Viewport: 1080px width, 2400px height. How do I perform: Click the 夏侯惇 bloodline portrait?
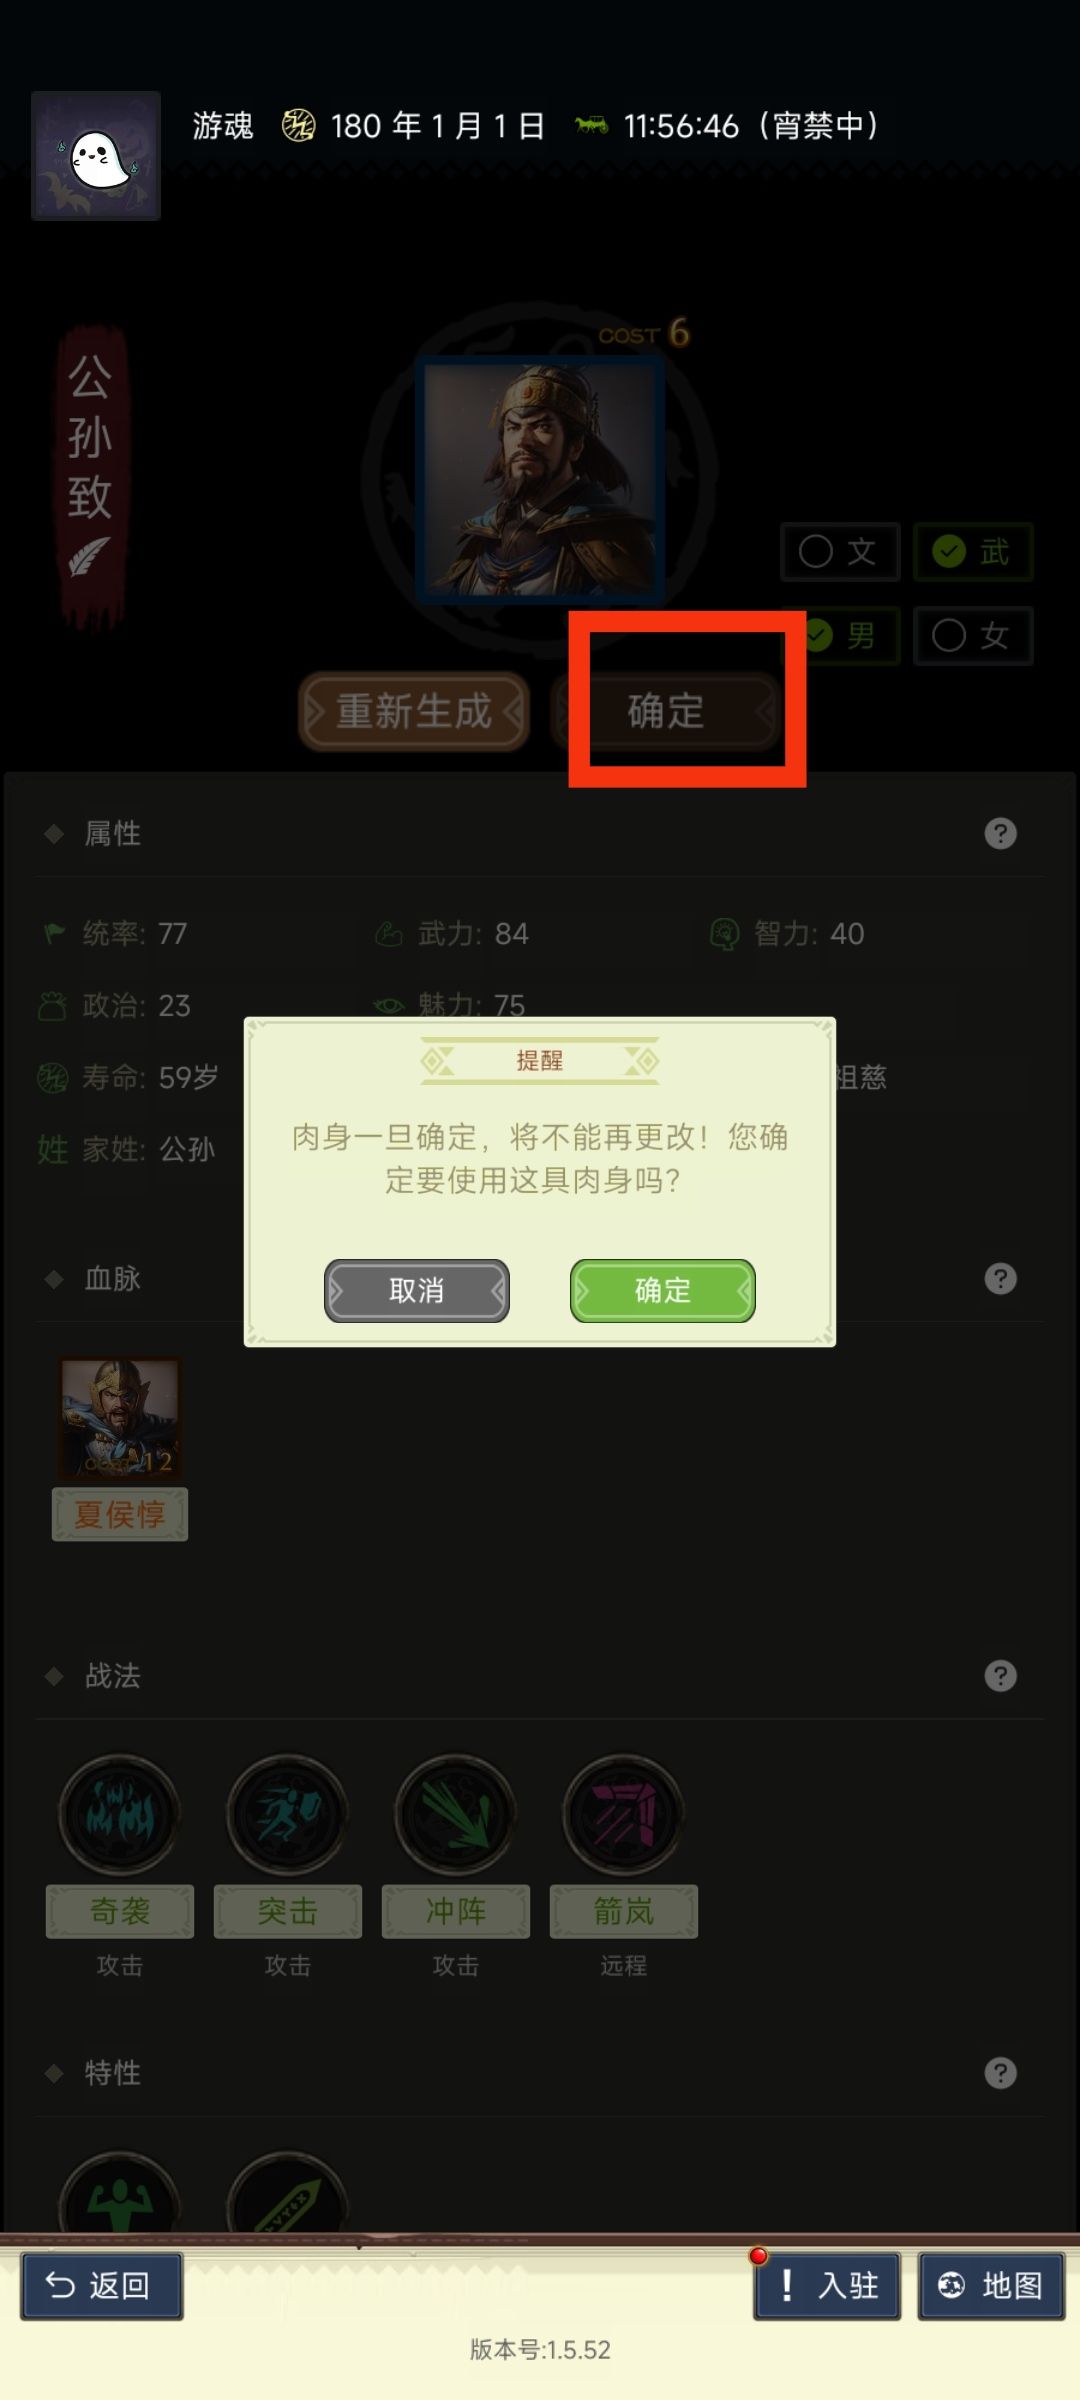(x=120, y=1418)
